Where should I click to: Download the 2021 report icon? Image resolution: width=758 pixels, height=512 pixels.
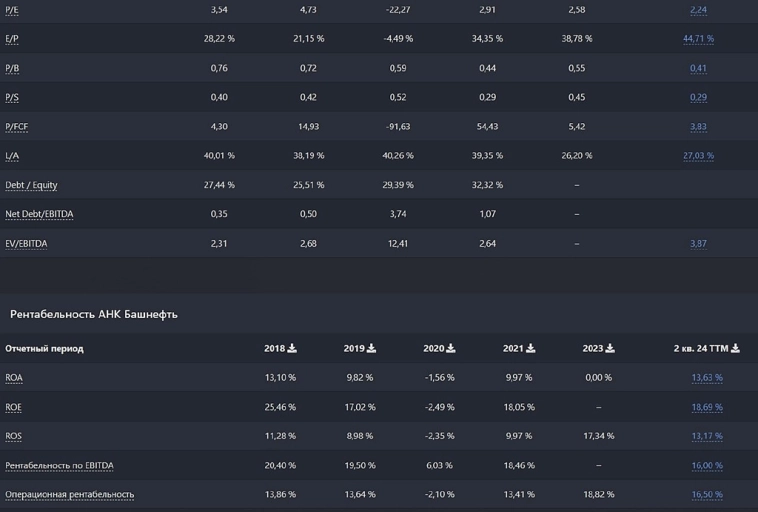[x=531, y=349]
